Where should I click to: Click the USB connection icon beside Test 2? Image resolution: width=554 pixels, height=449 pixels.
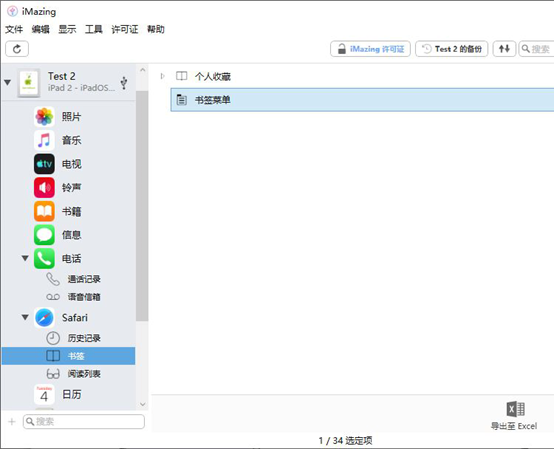click(124, 83)
